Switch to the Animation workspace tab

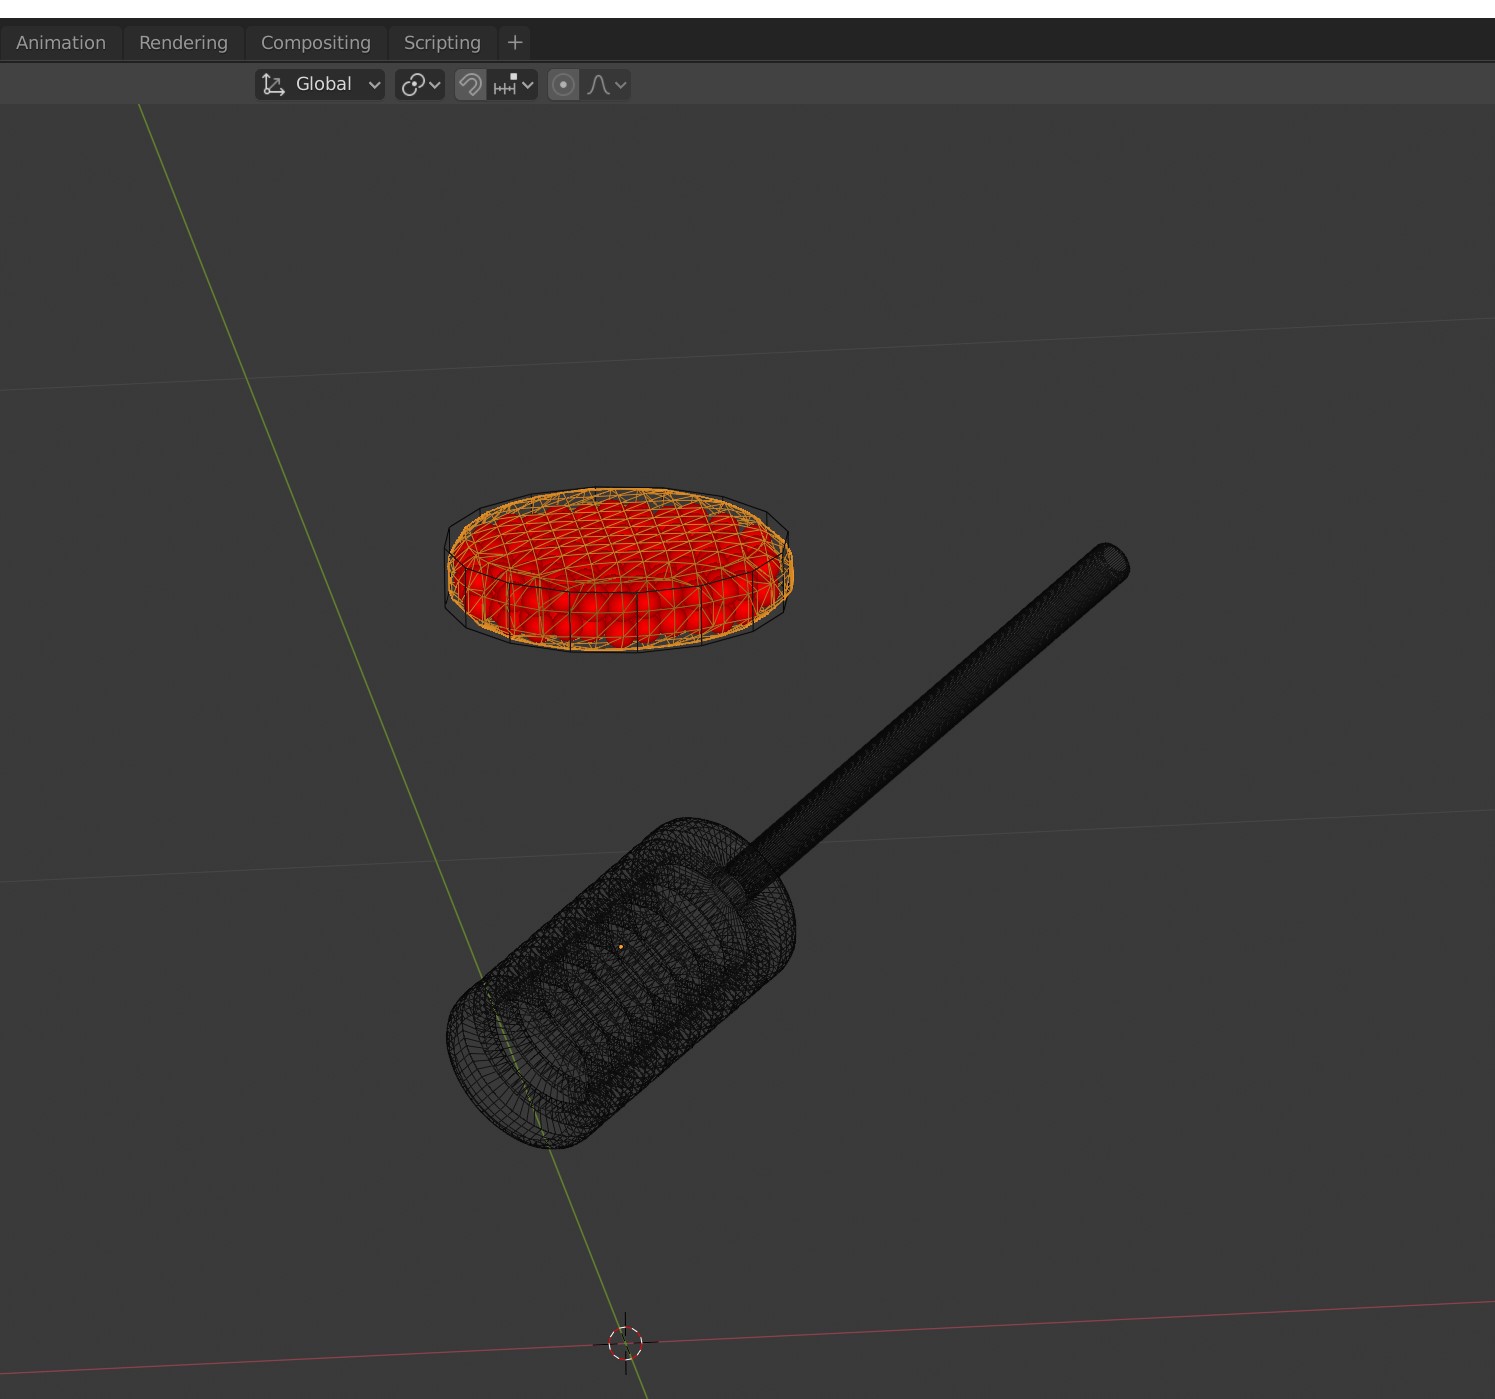click(x=61, y=43)
